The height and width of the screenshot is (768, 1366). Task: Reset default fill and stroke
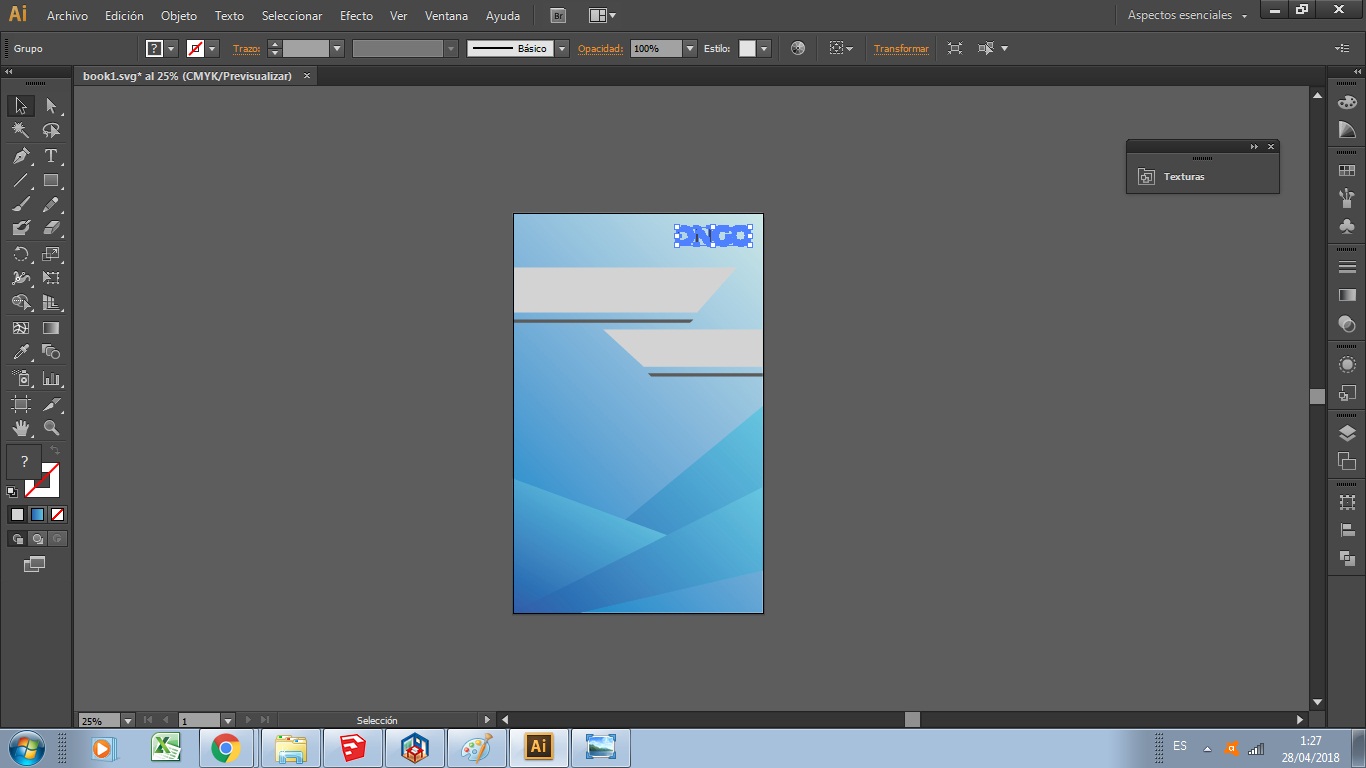coord(12,492)
